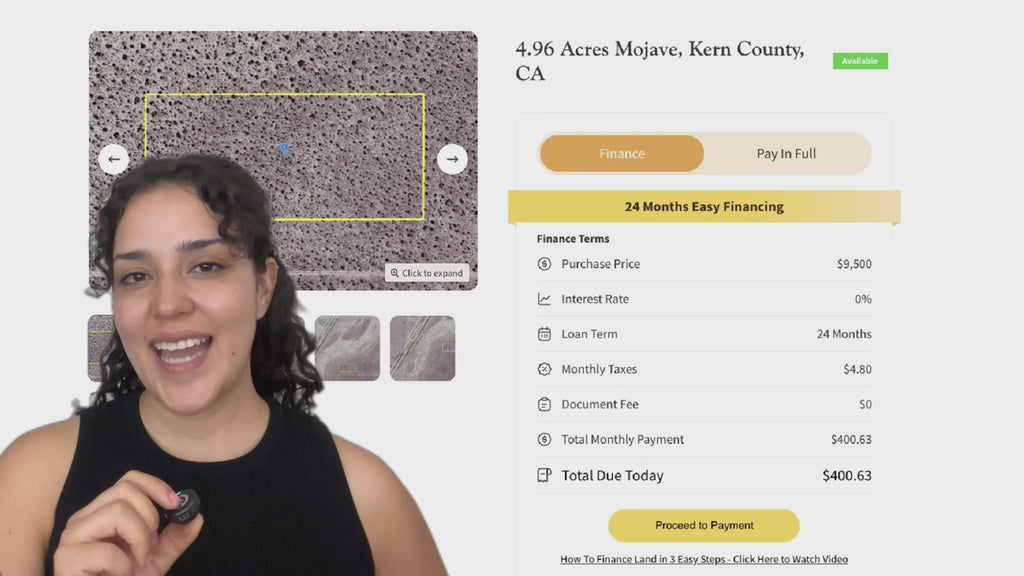Viewport: 1024px width, 576px height.
Task: Select the first partially hidden thumbnail
Action: [x=101, y=347]
